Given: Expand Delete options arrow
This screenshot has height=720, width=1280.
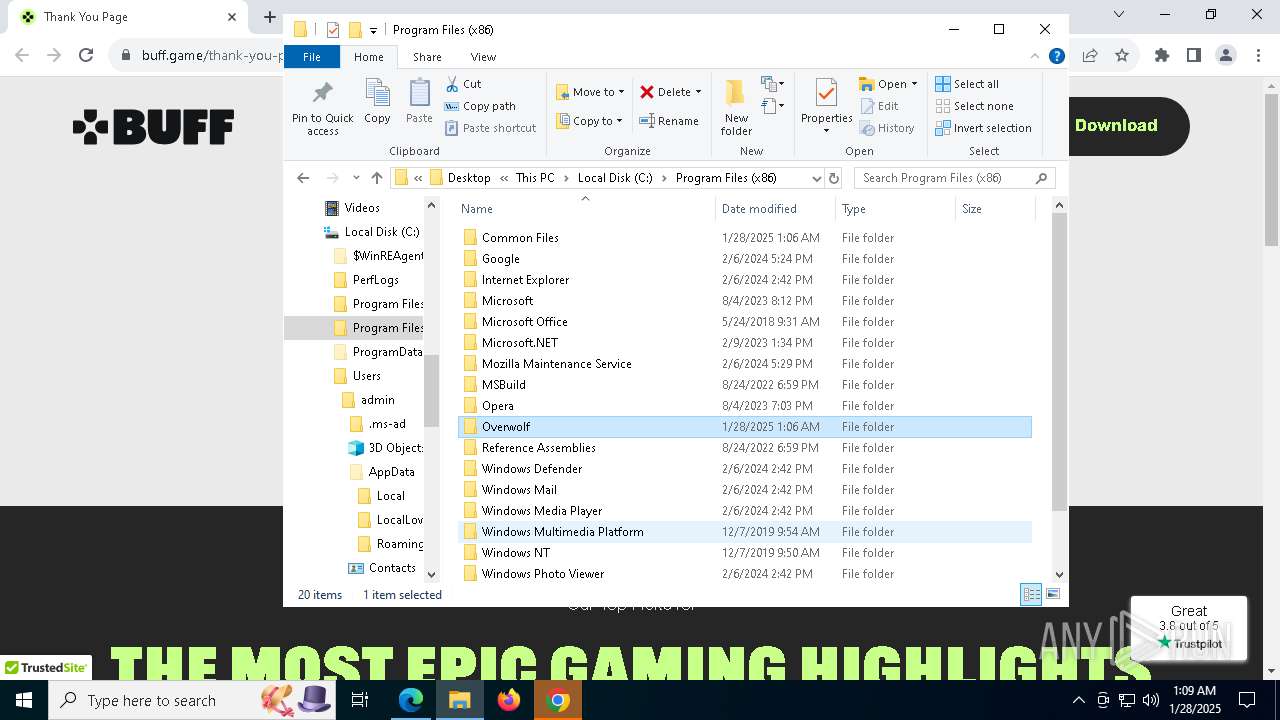Looking at the screenshot, I should [698, 92].
